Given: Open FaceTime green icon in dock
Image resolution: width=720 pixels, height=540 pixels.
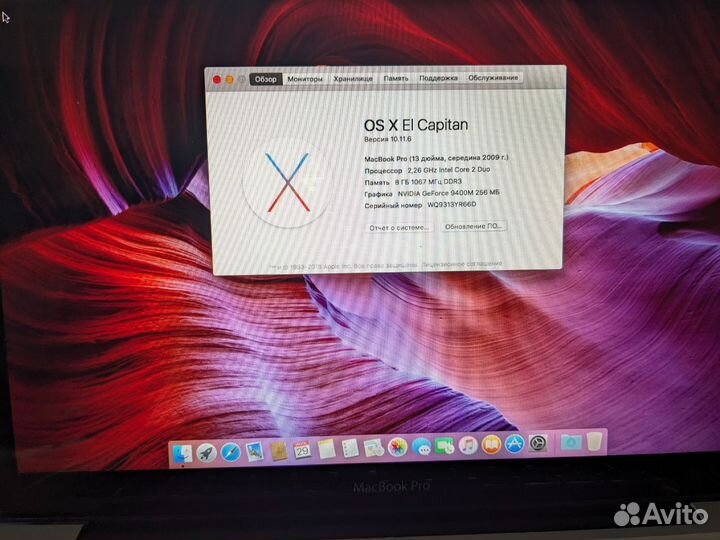Looking at the screenshot, I should 444,446.
